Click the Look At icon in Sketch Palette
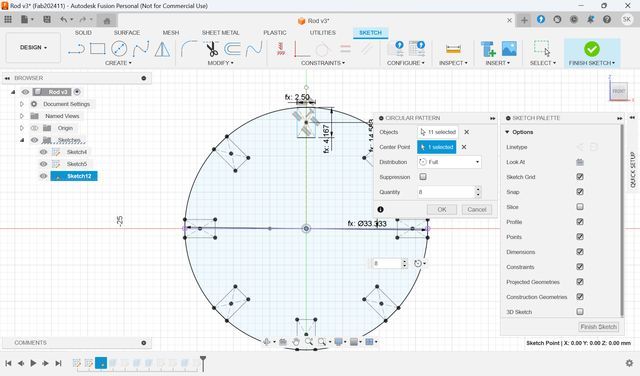This screenshot has height=376, width=640. point(580,162)
